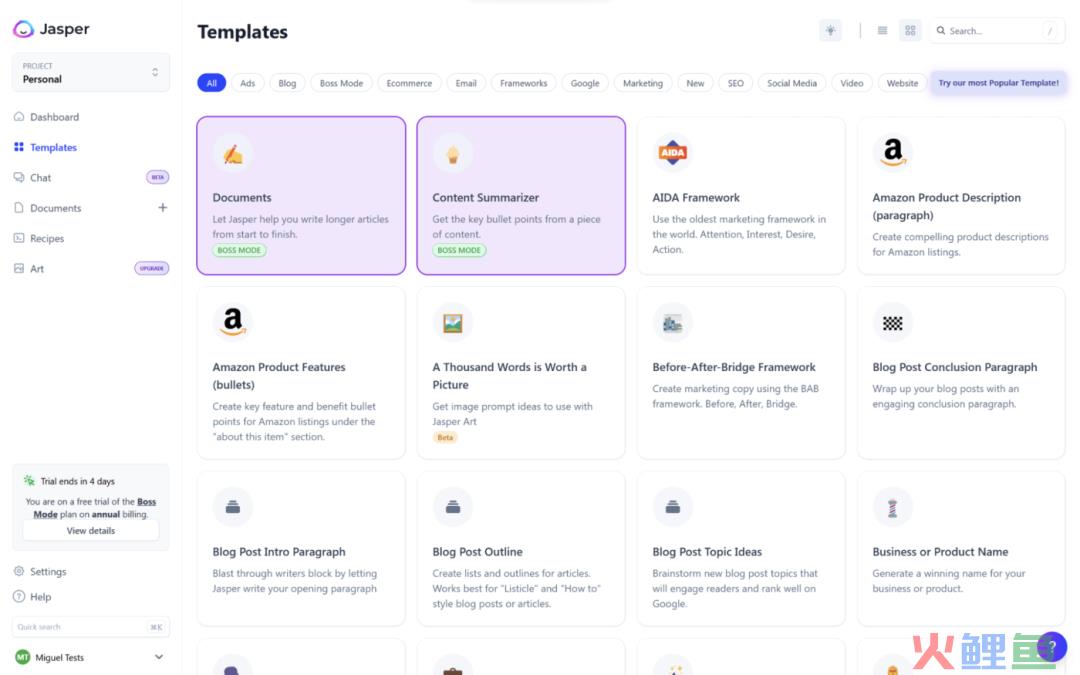Click the Blog Post Outline icon
This screenshot has width=1080, height=675.
pos(453,507)
